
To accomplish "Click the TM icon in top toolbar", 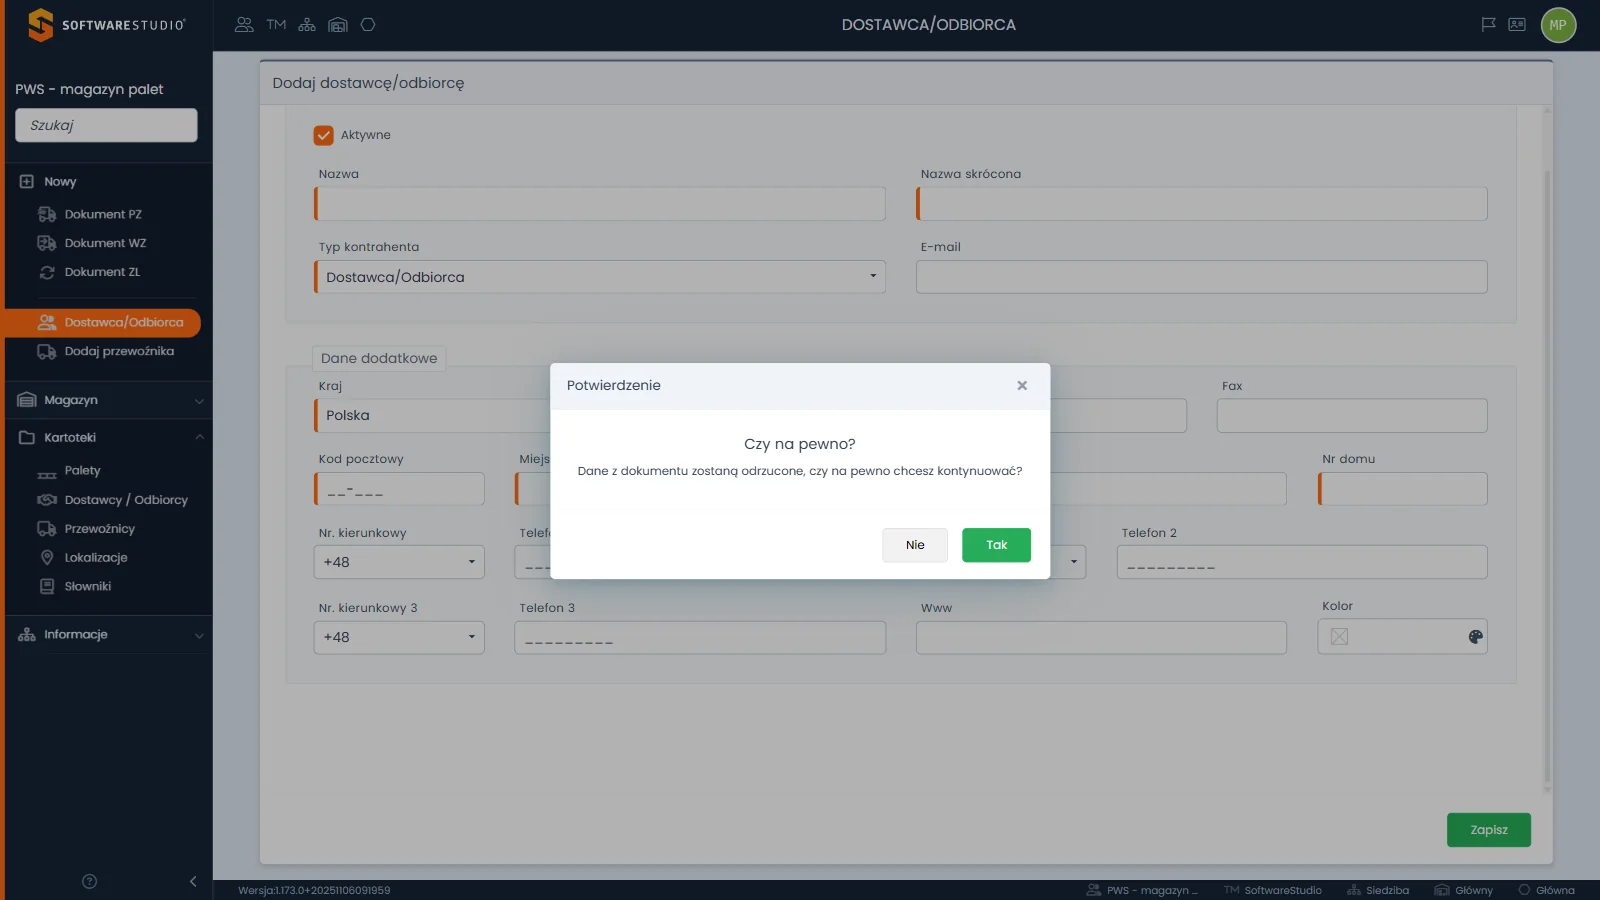I will (x=276, y=25).
